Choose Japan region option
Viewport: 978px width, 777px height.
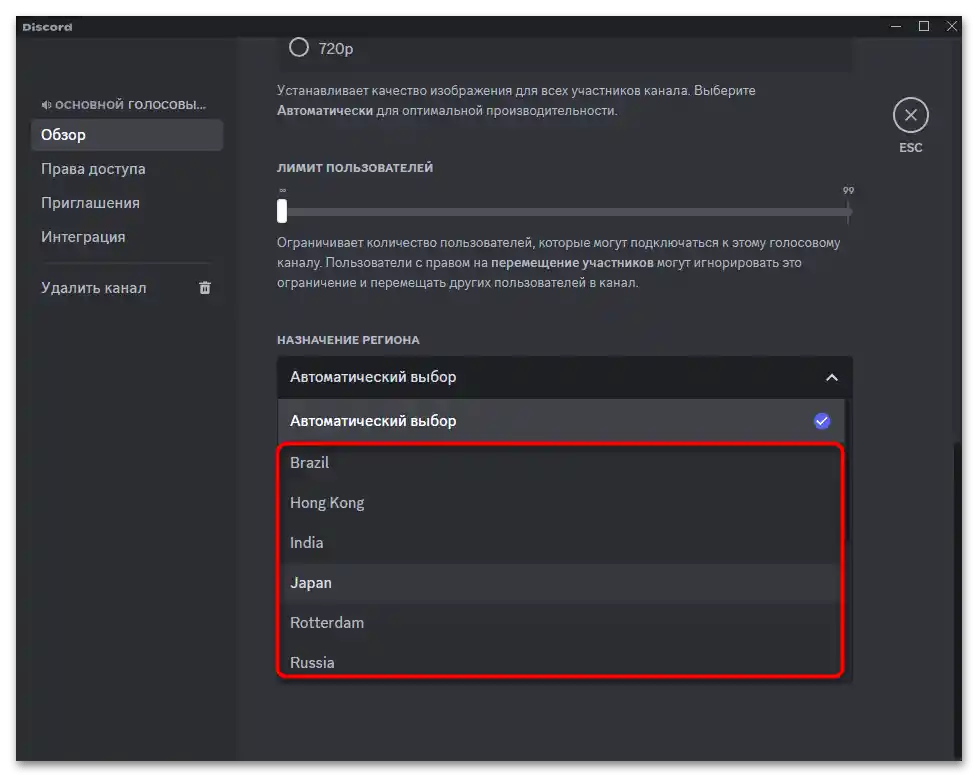coord(311,583)
